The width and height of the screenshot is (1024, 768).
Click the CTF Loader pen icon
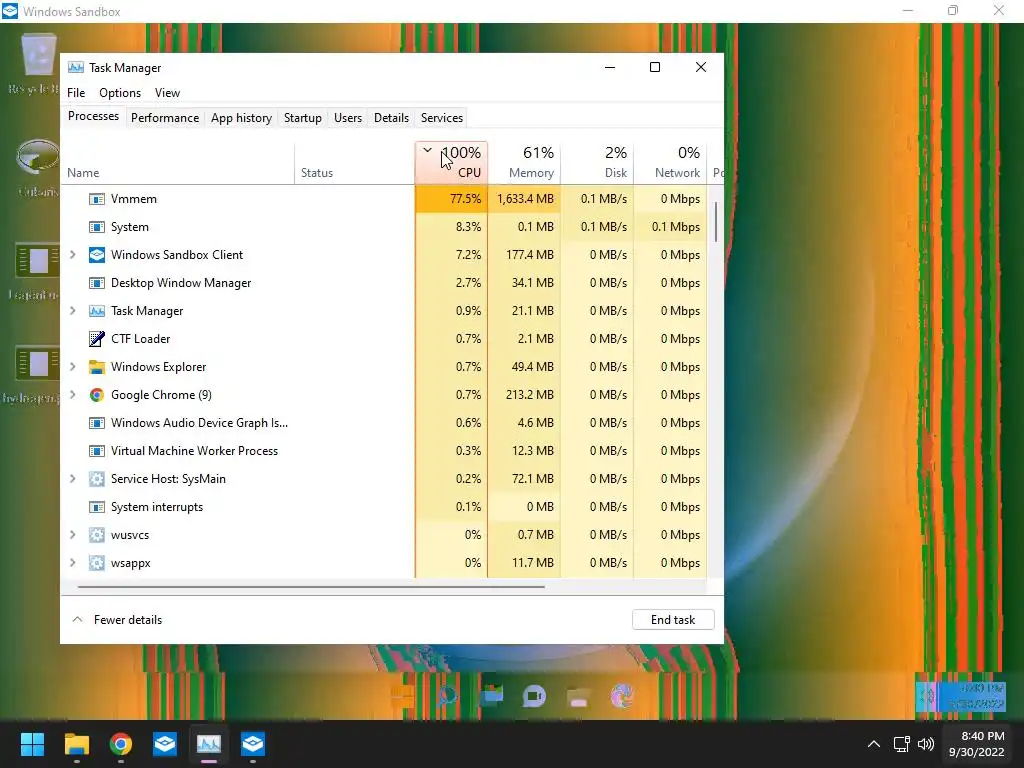click(97, 339)
